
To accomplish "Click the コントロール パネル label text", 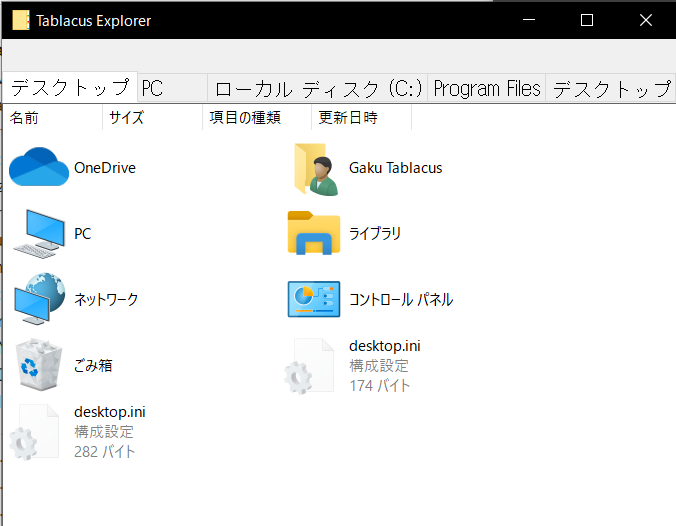I will (401, 299).
